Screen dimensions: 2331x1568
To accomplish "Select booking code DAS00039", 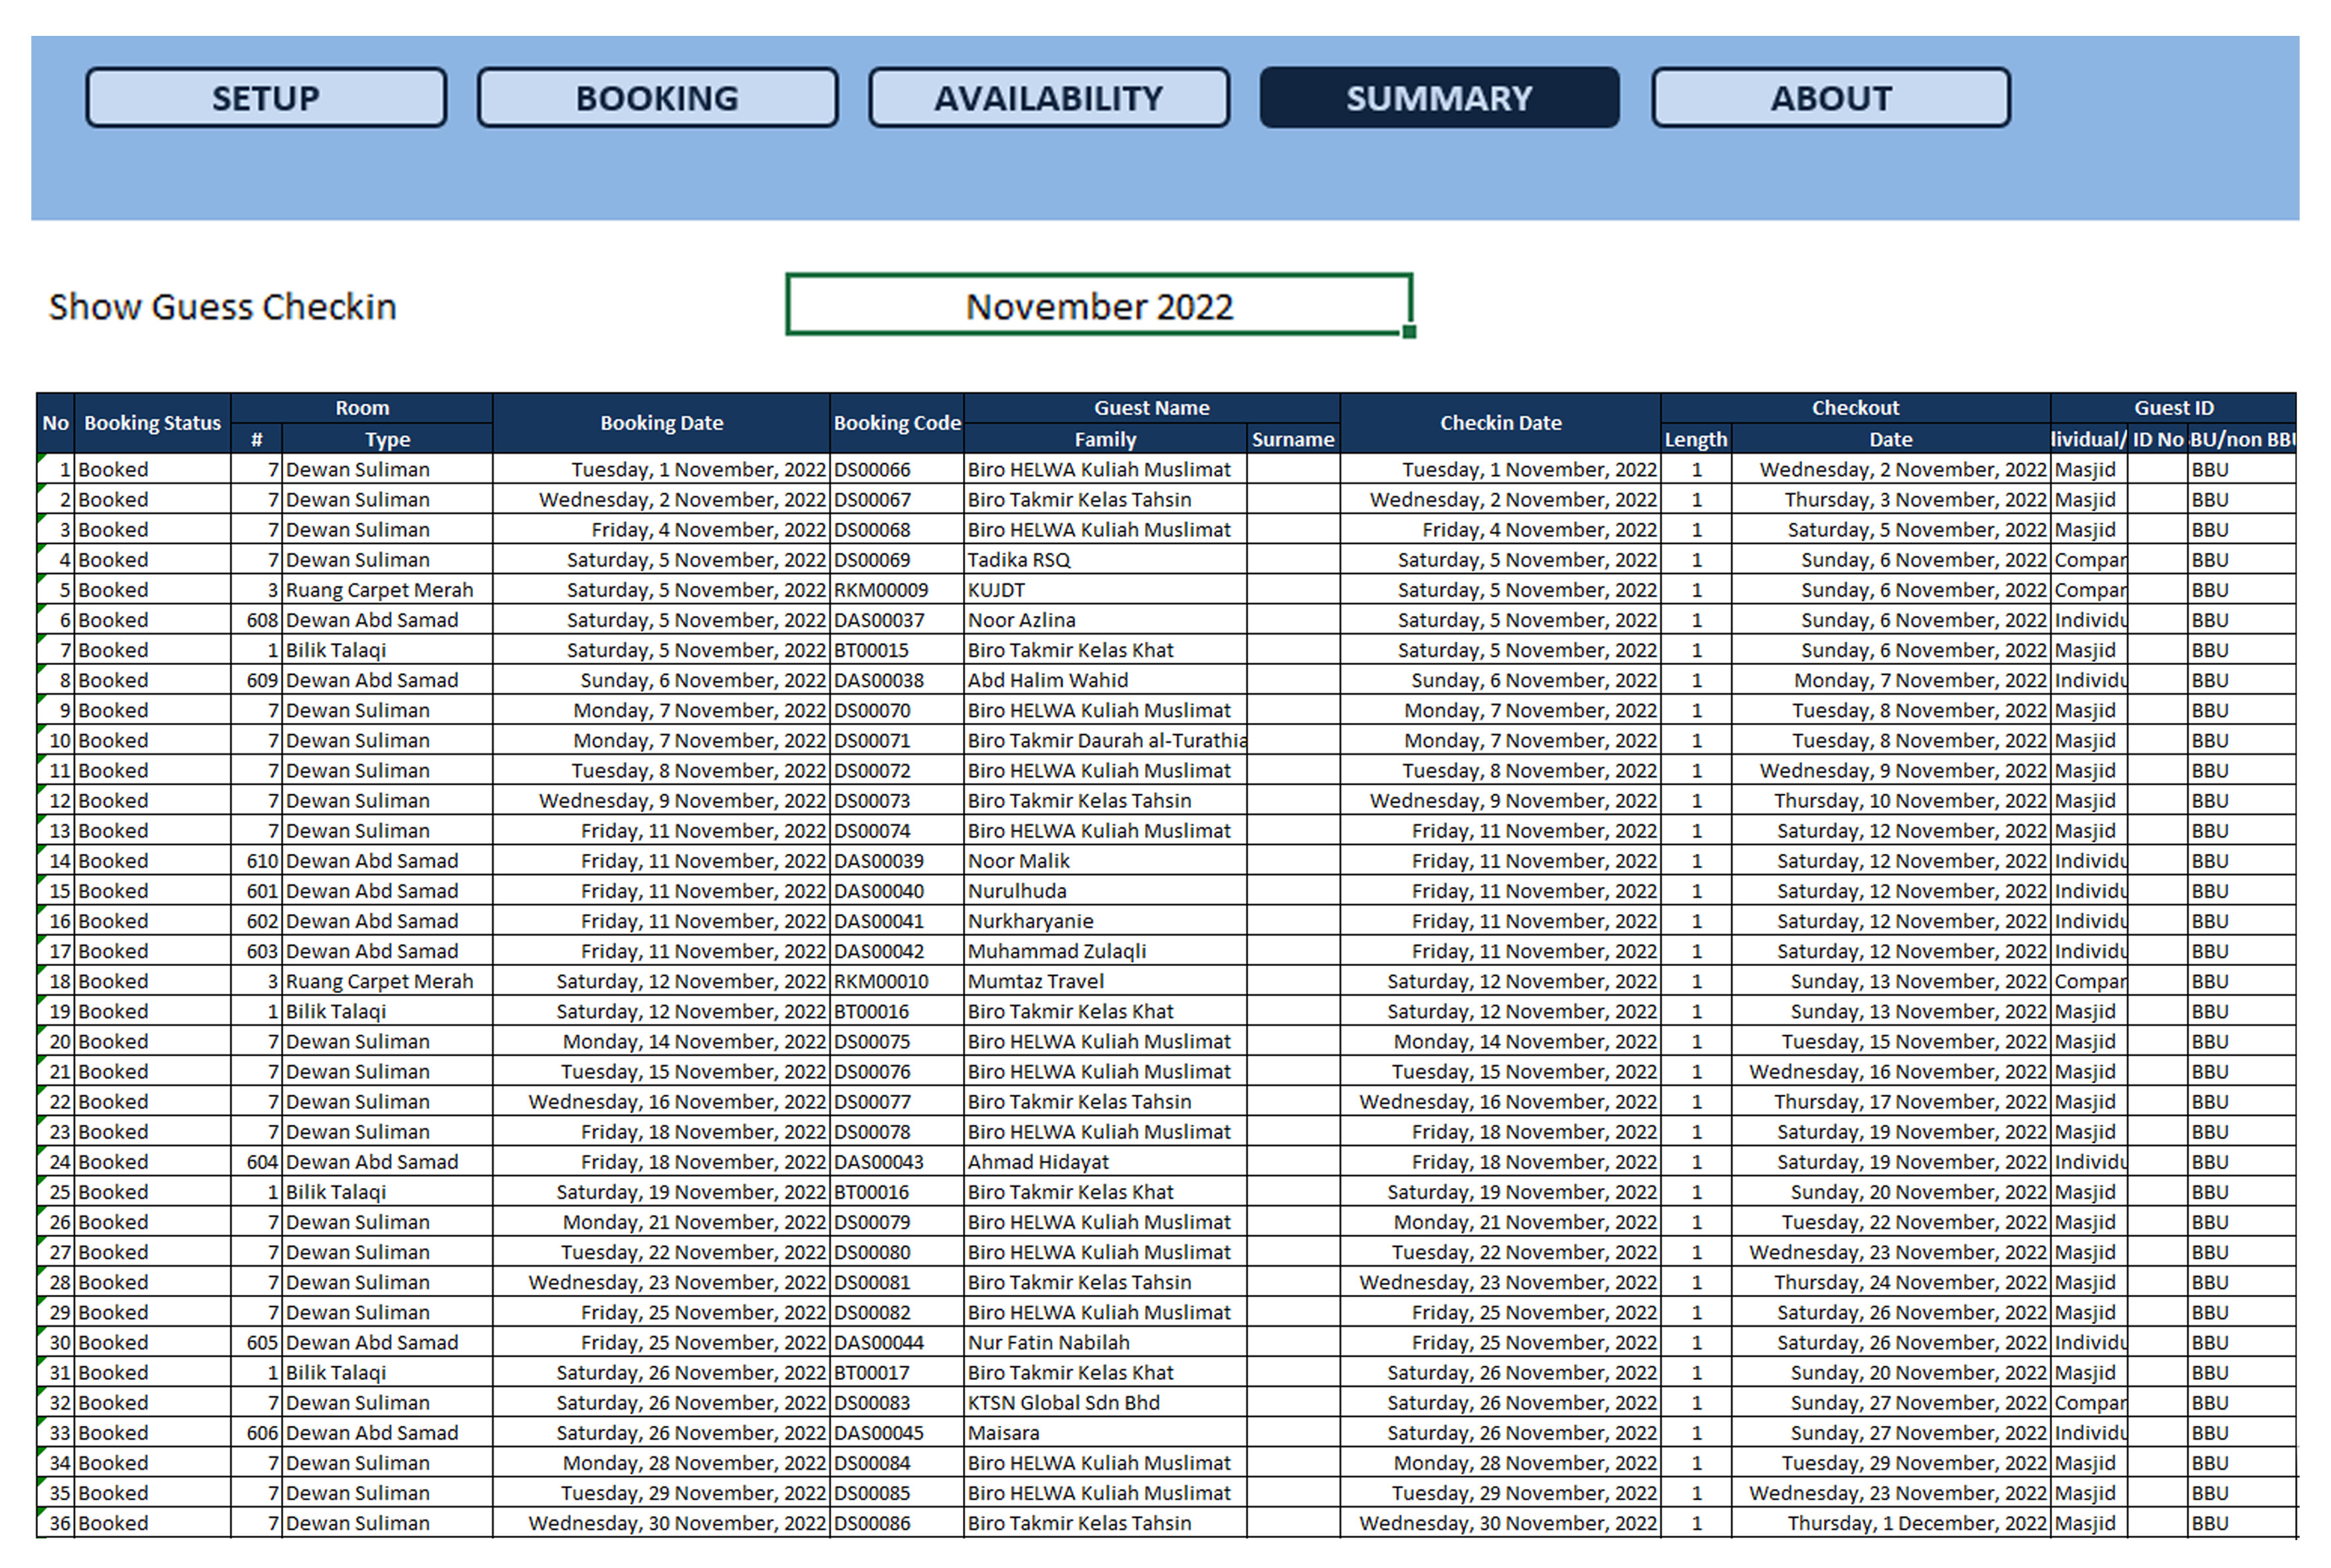I will 897,861.
